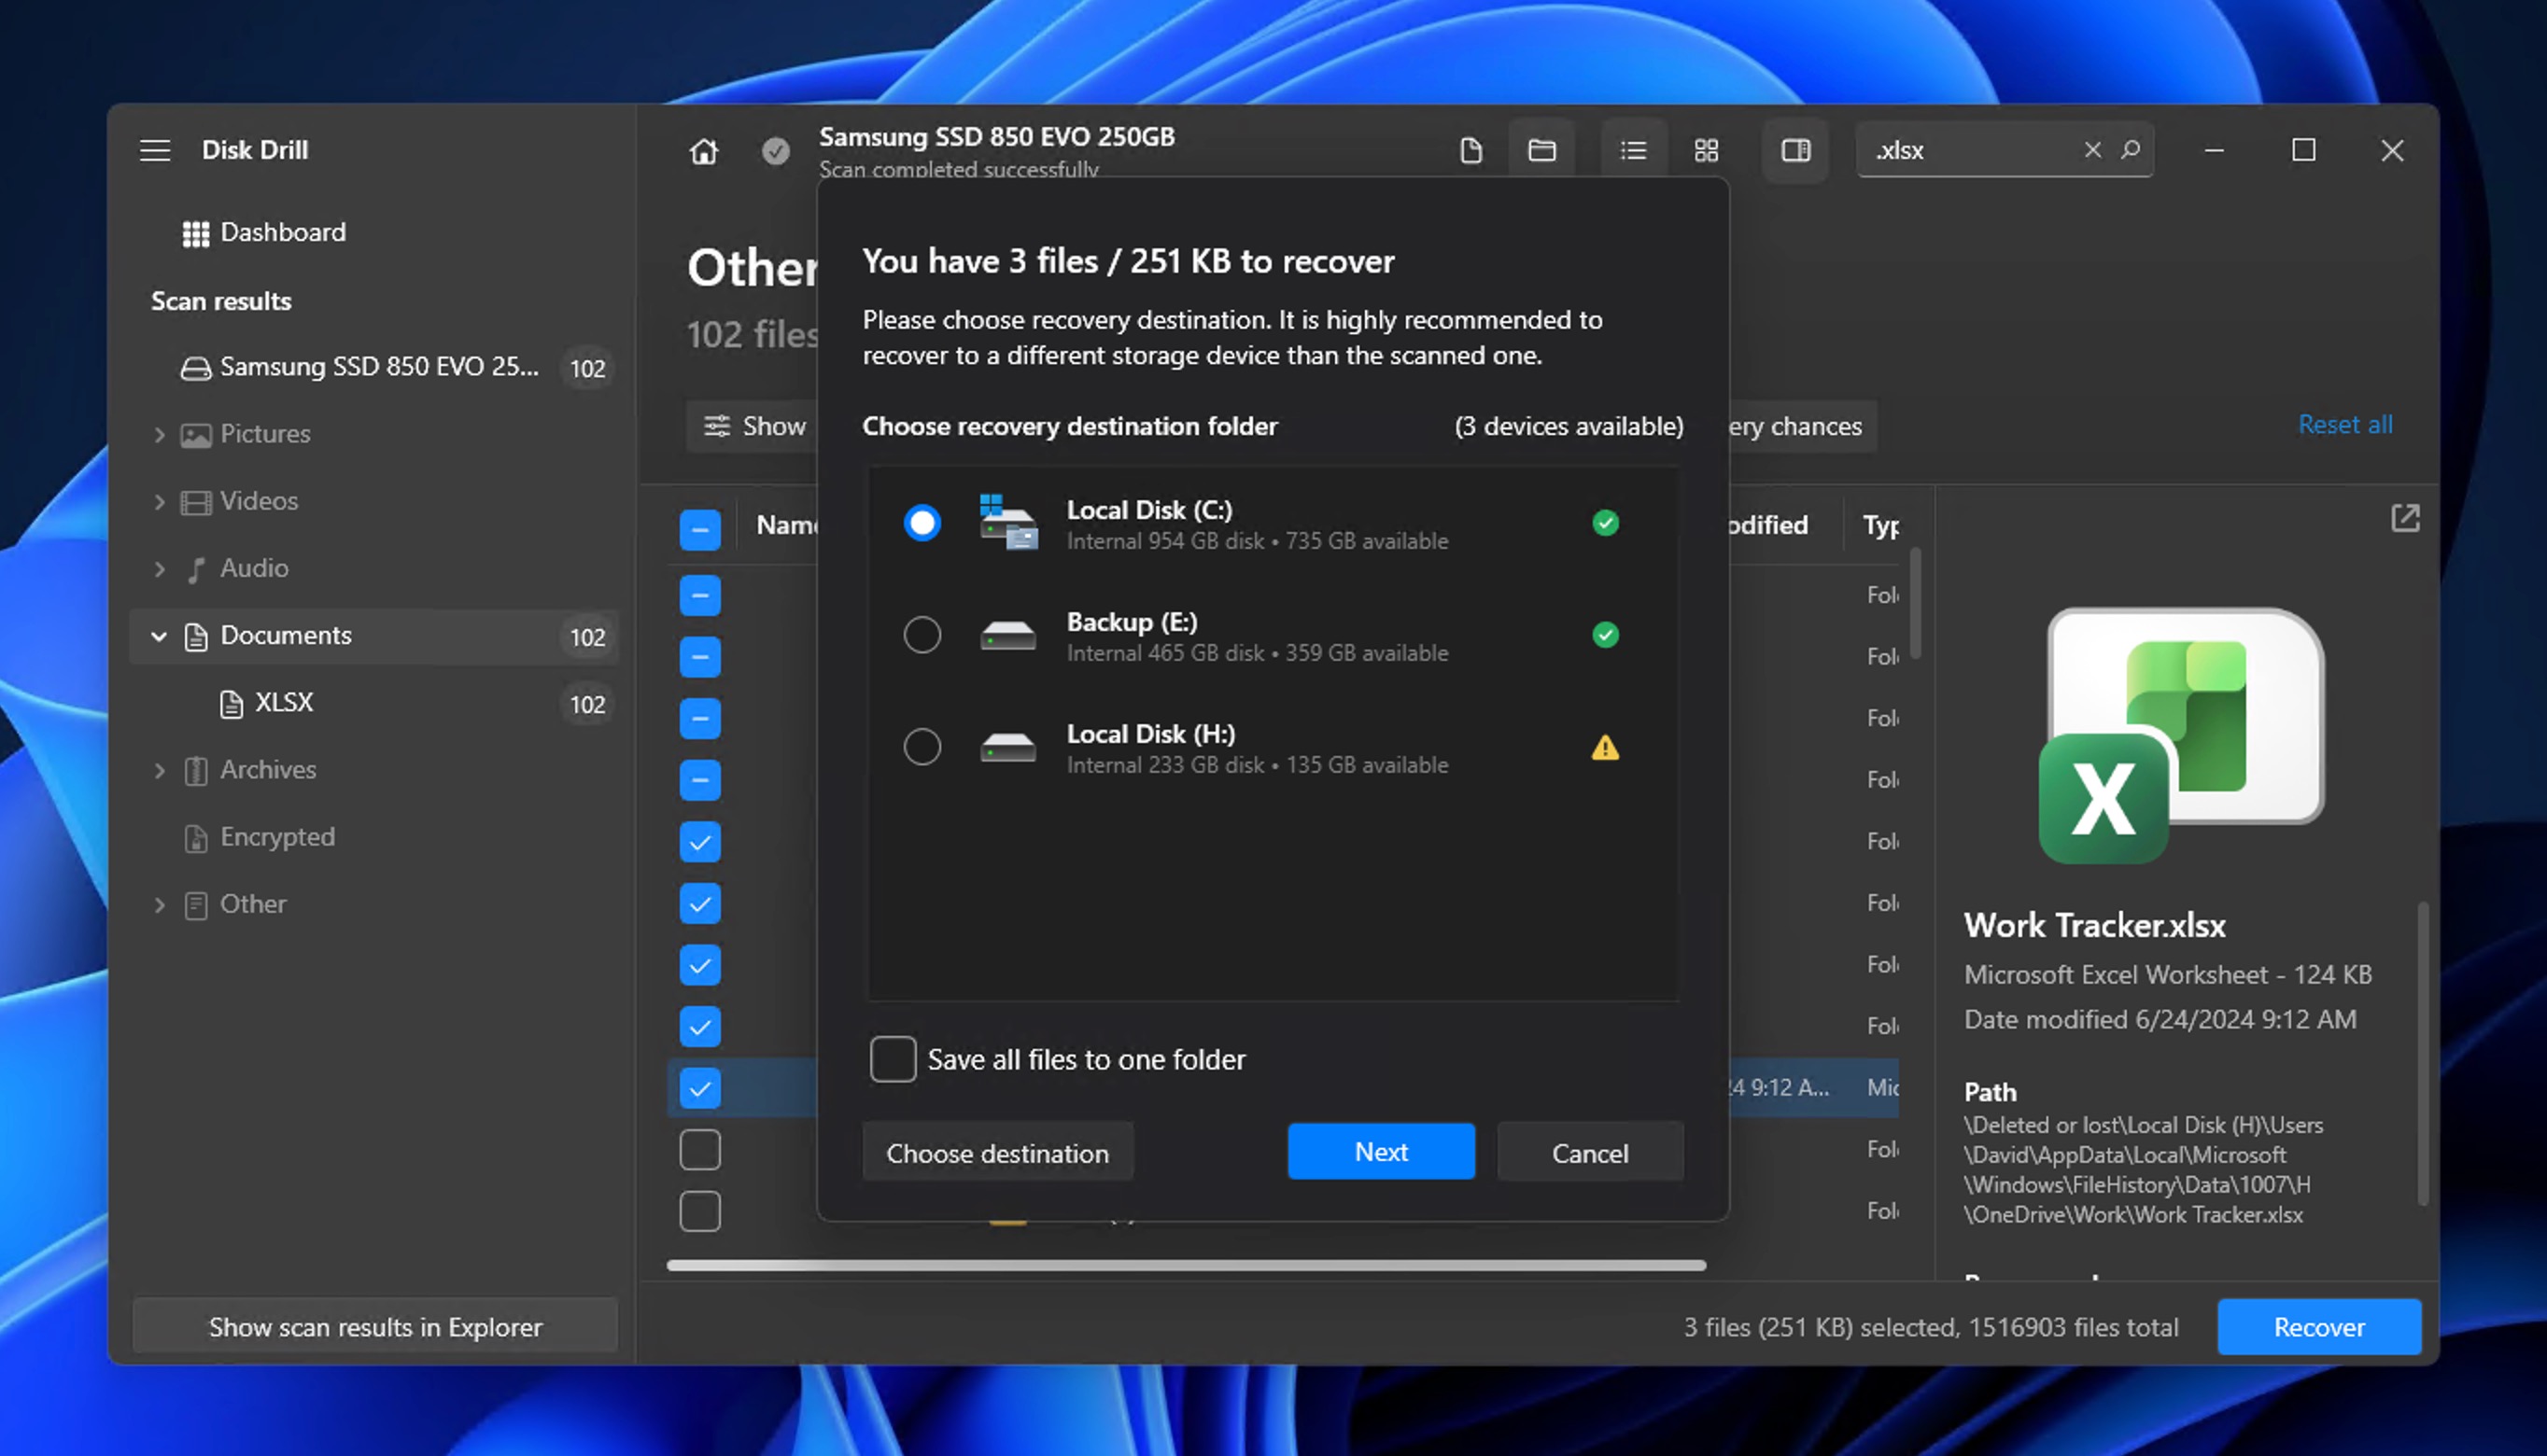Click the scan completed checkmark icon
Viewport: 2547px width, 1456px height.
(775, 151)
